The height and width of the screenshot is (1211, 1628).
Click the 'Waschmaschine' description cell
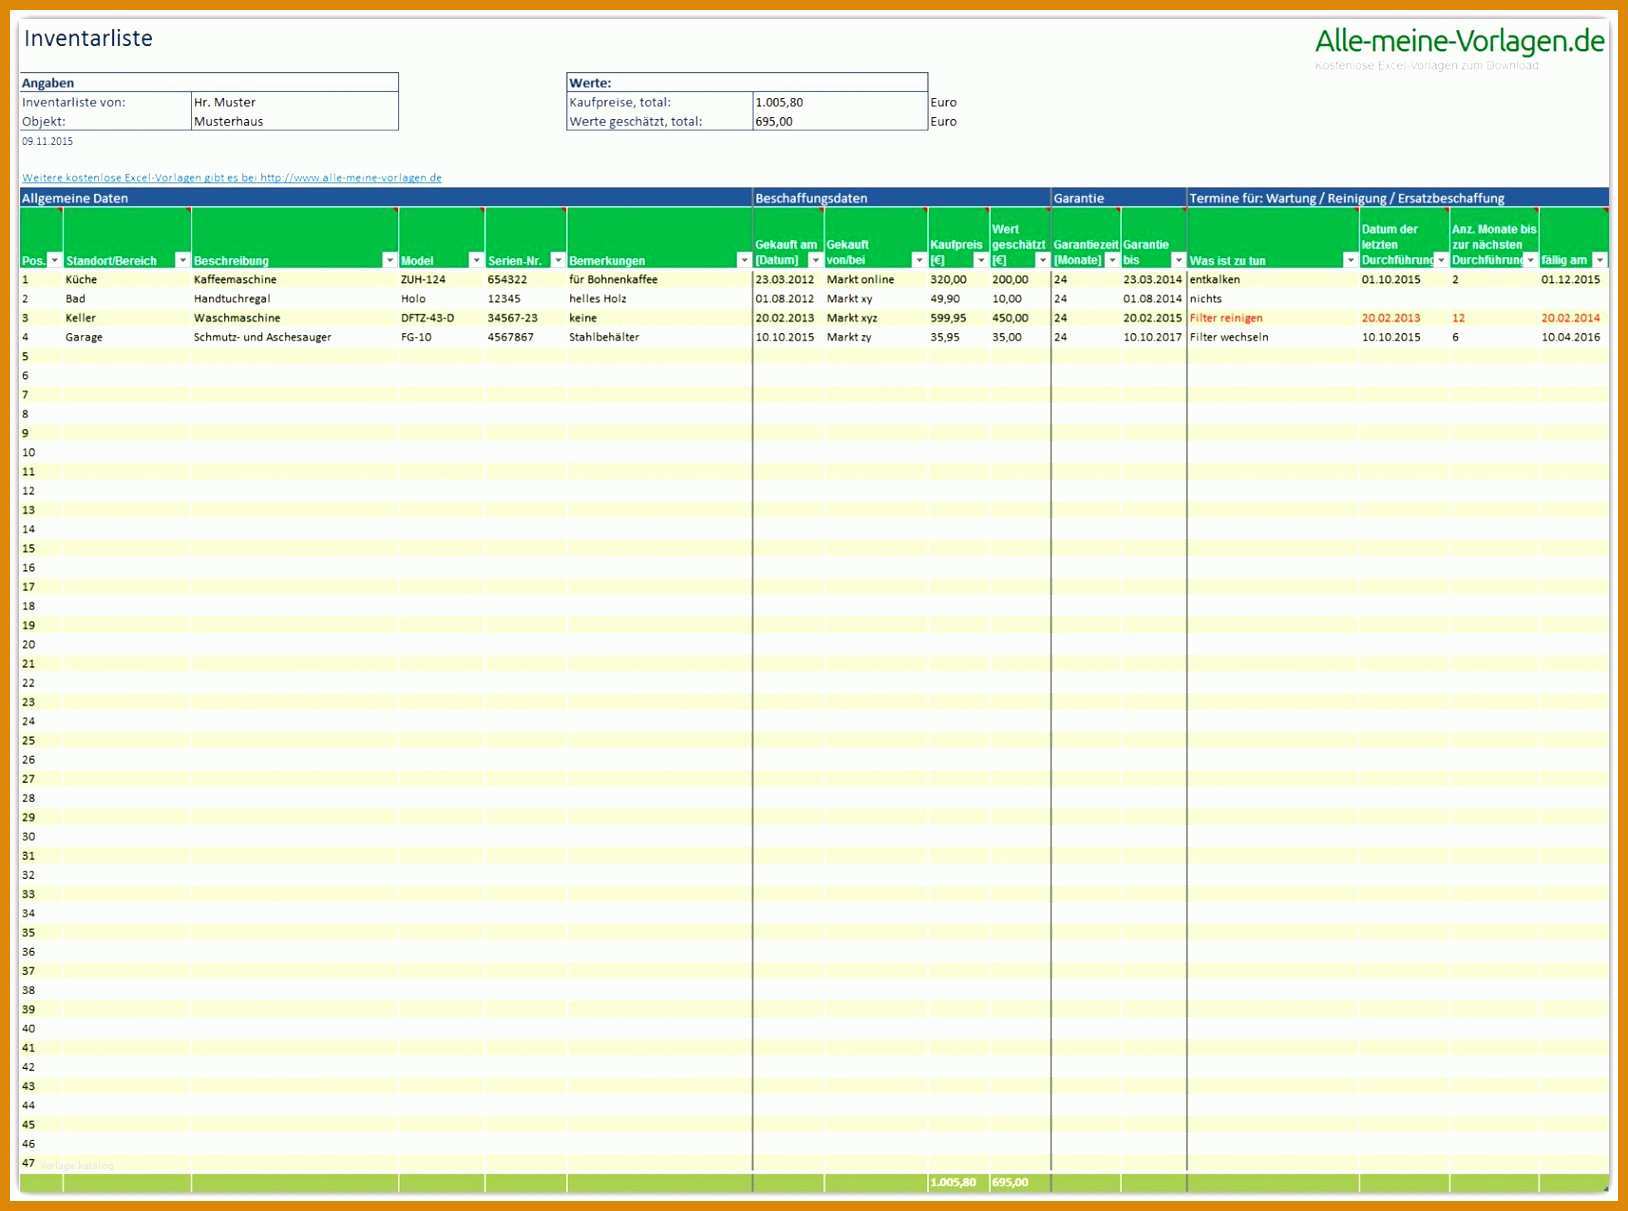tap(294, 318)
